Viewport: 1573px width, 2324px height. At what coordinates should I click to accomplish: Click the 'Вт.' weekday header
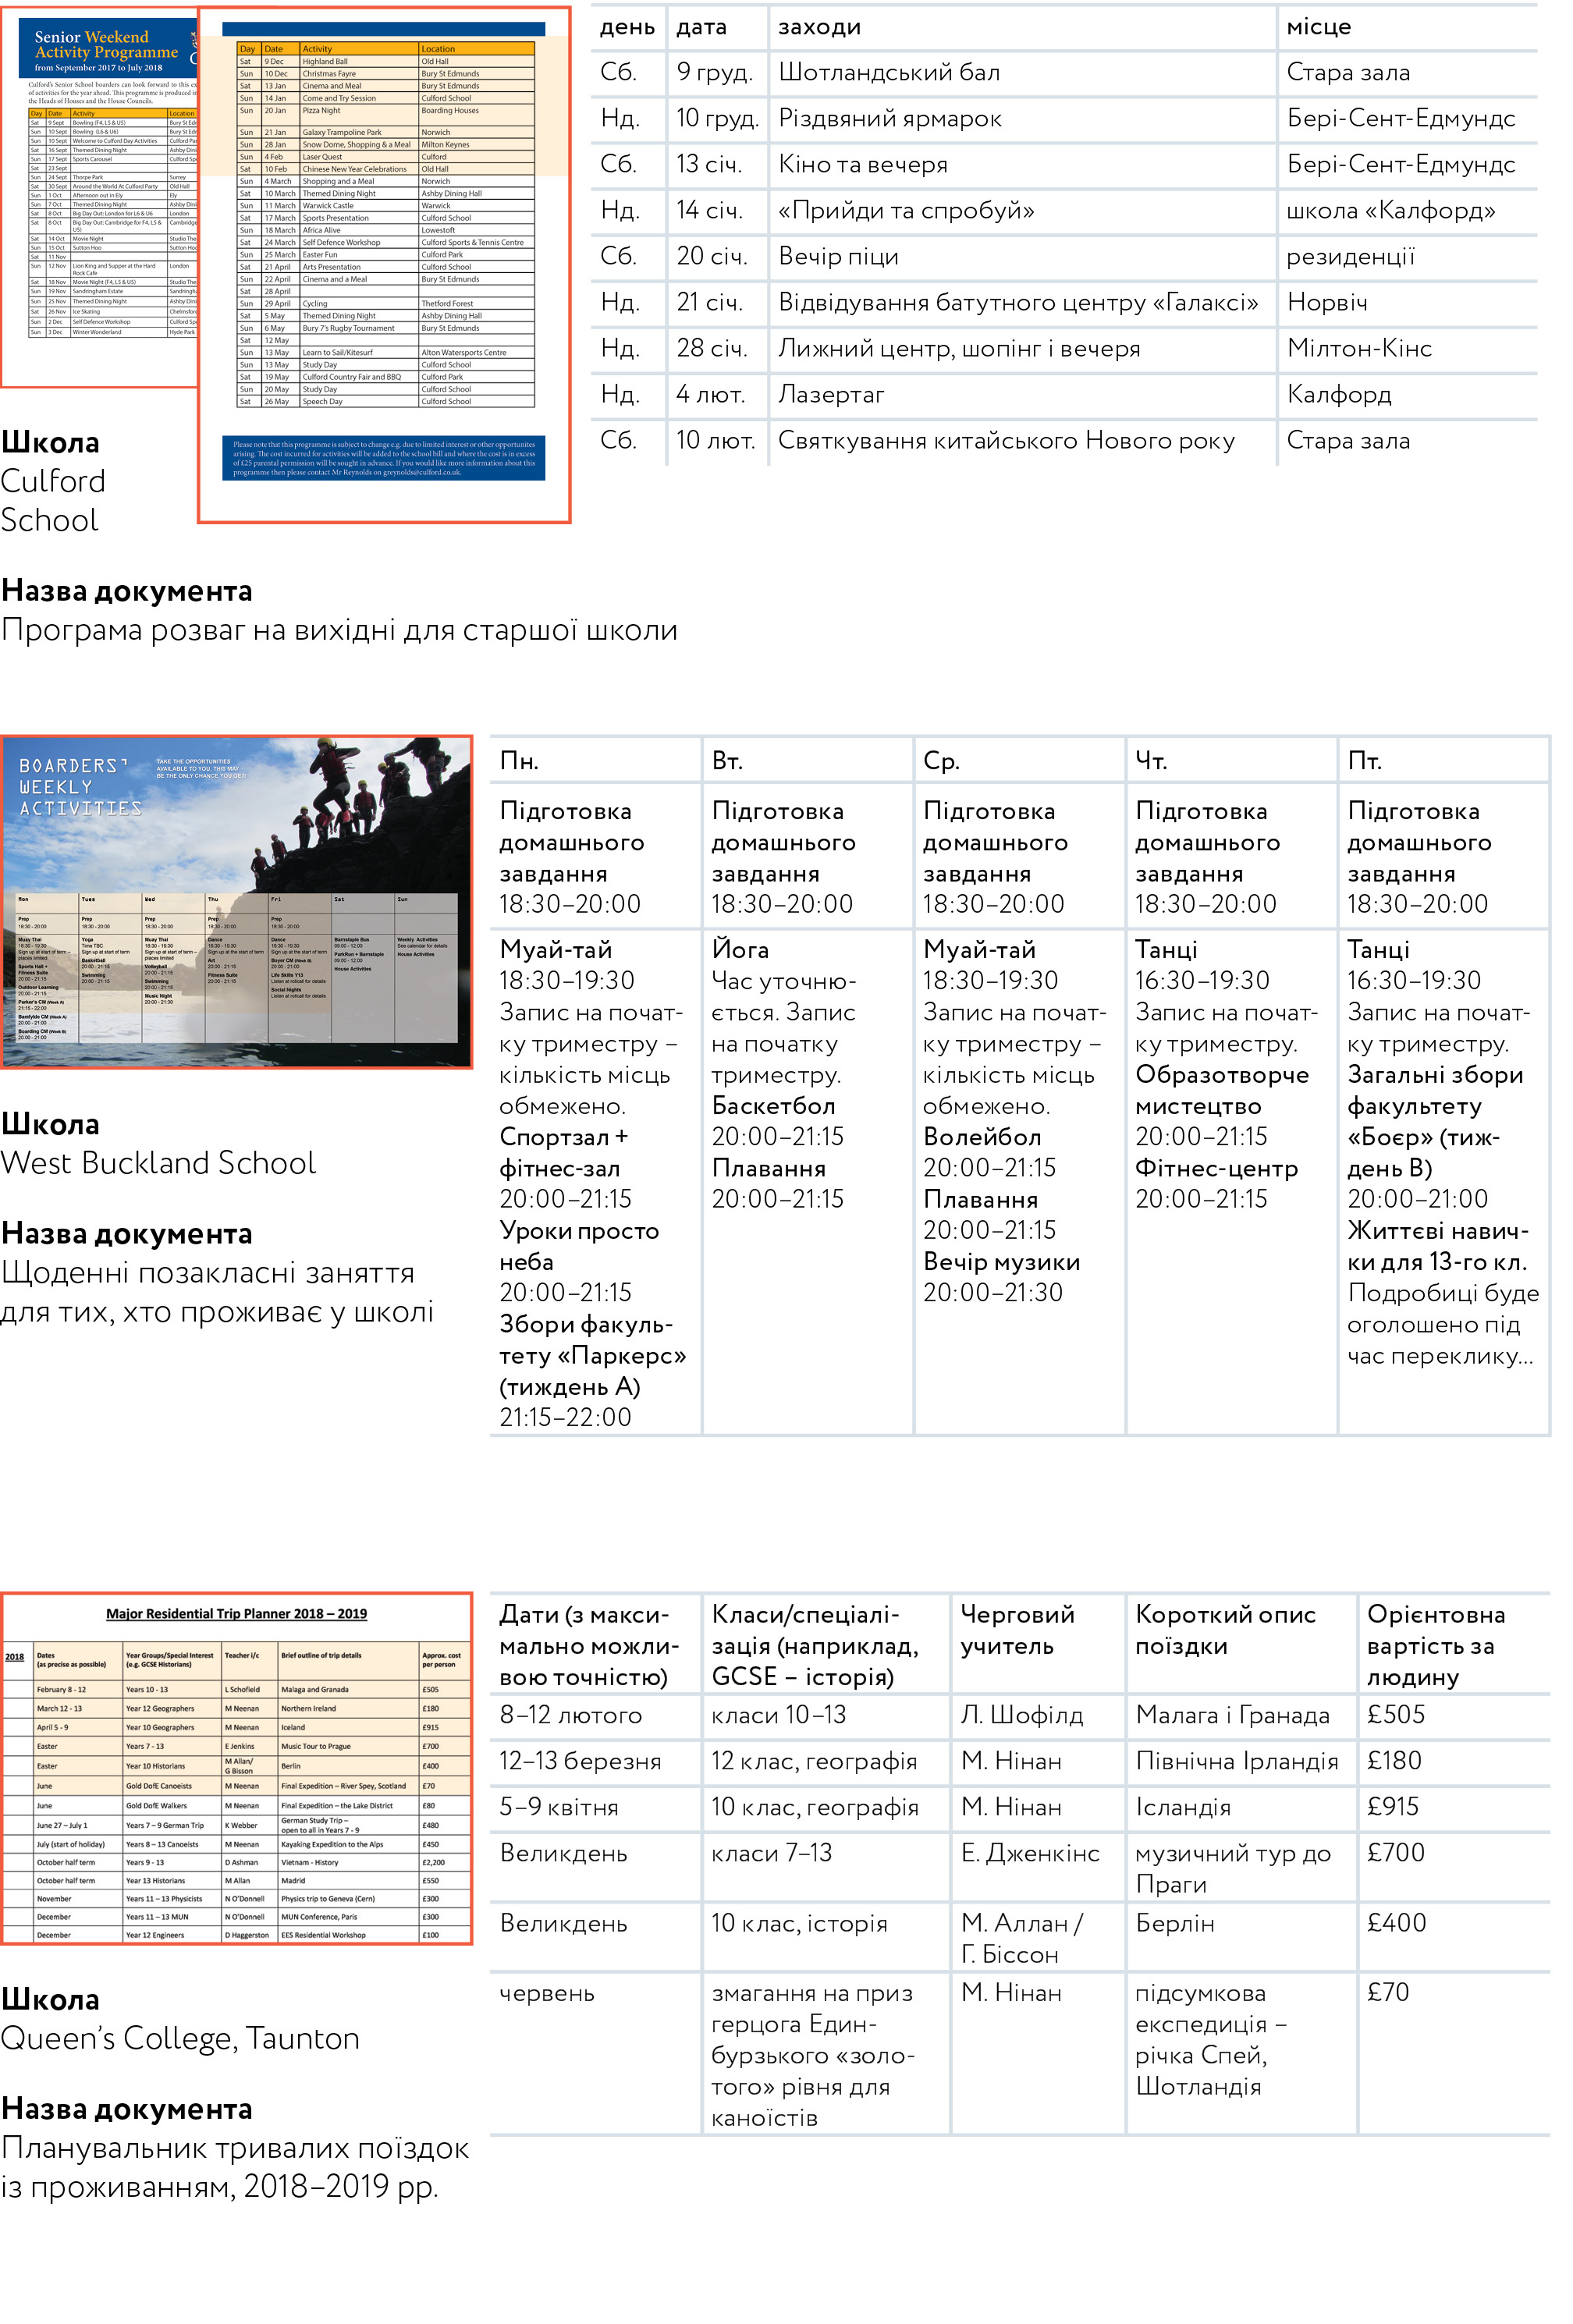pyautogui.click(x=727, y=762)
